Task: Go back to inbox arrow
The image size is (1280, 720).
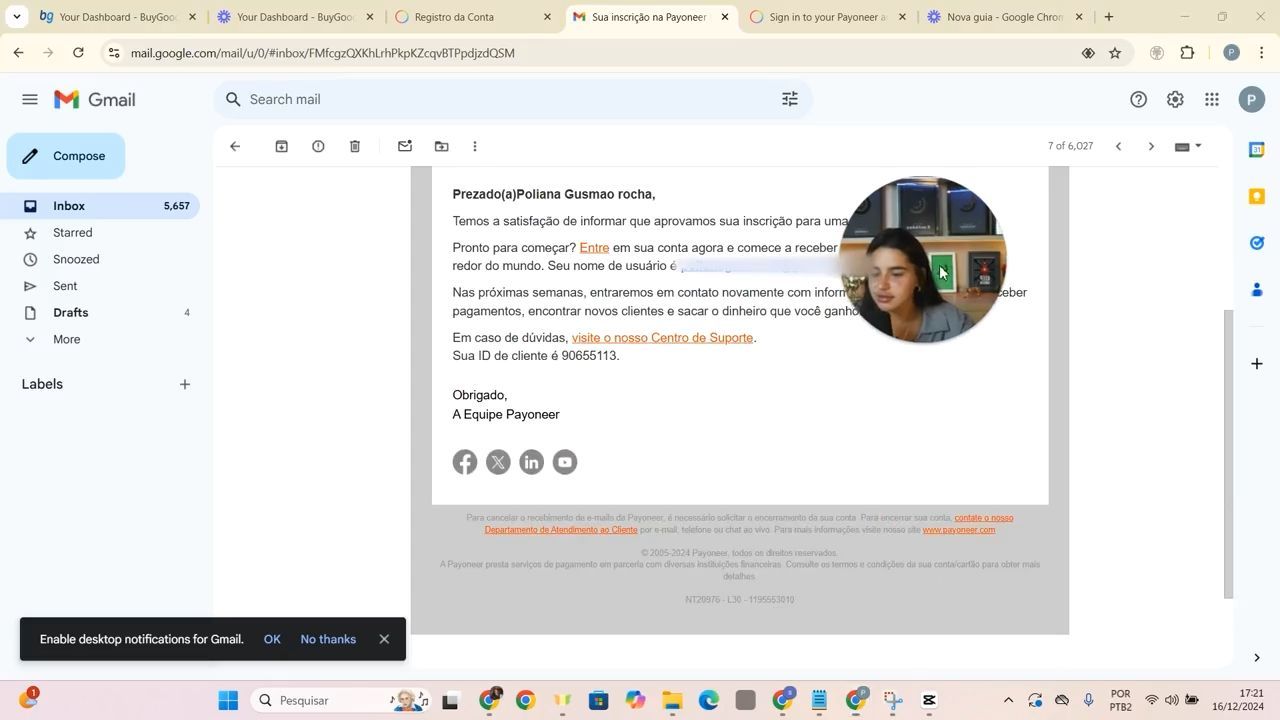Action: [235, 146]
